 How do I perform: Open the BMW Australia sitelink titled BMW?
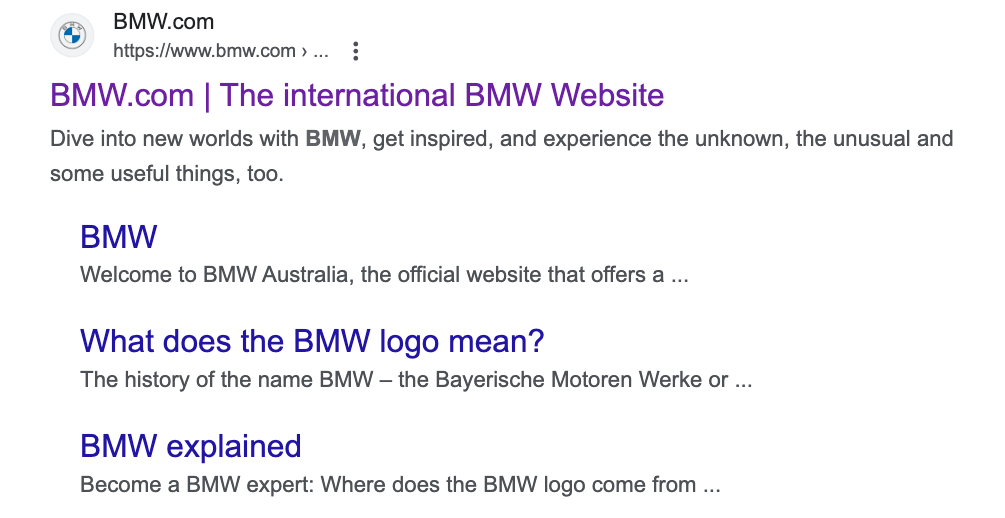(x=119, y=237)
